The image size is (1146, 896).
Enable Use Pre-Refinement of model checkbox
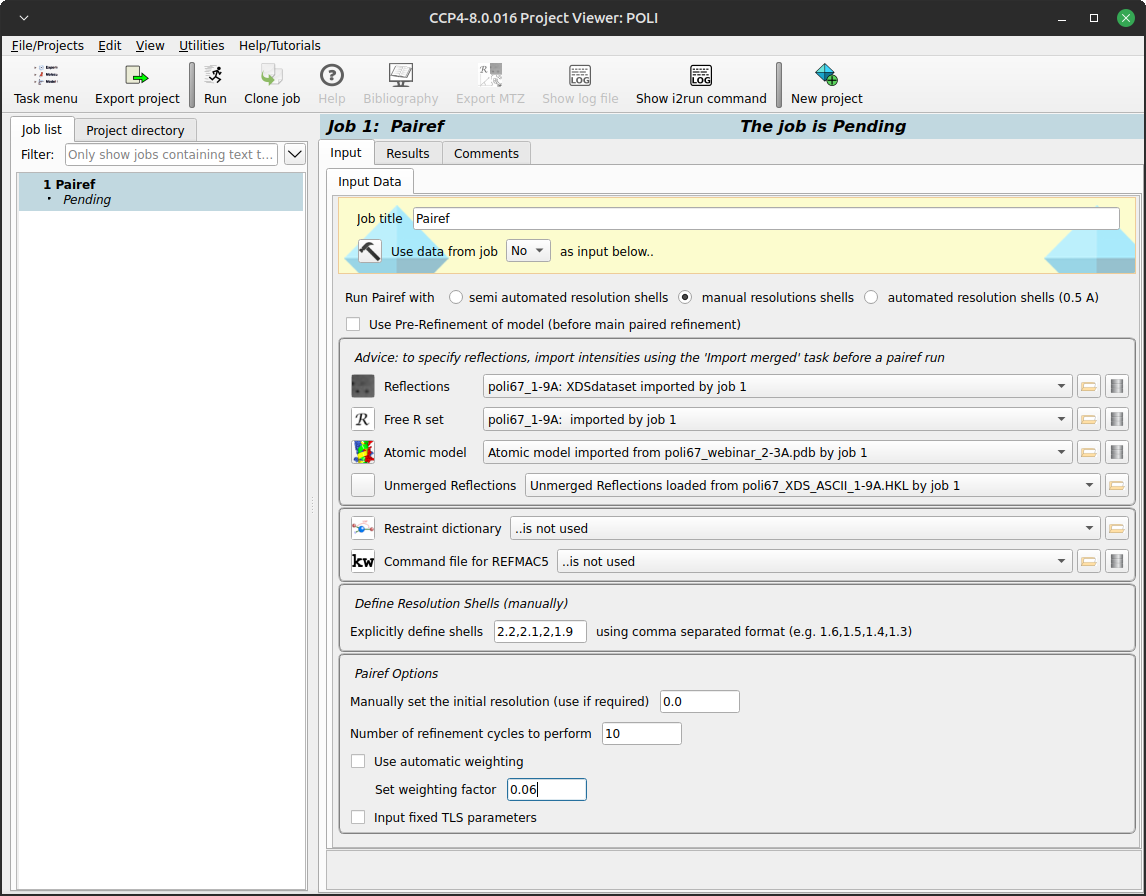(353, 324)
